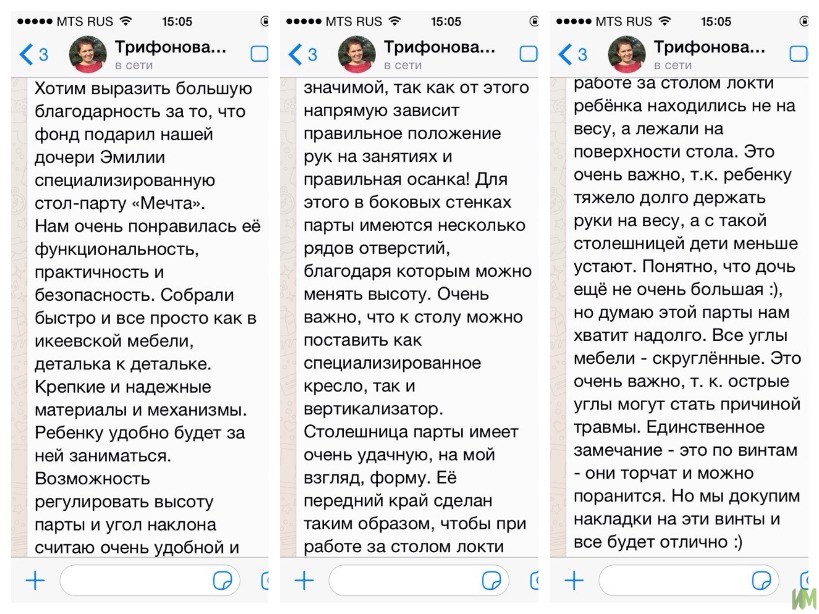Open sticker picker in middle message field
Viewport: 819px width, 614px height.
492,581
